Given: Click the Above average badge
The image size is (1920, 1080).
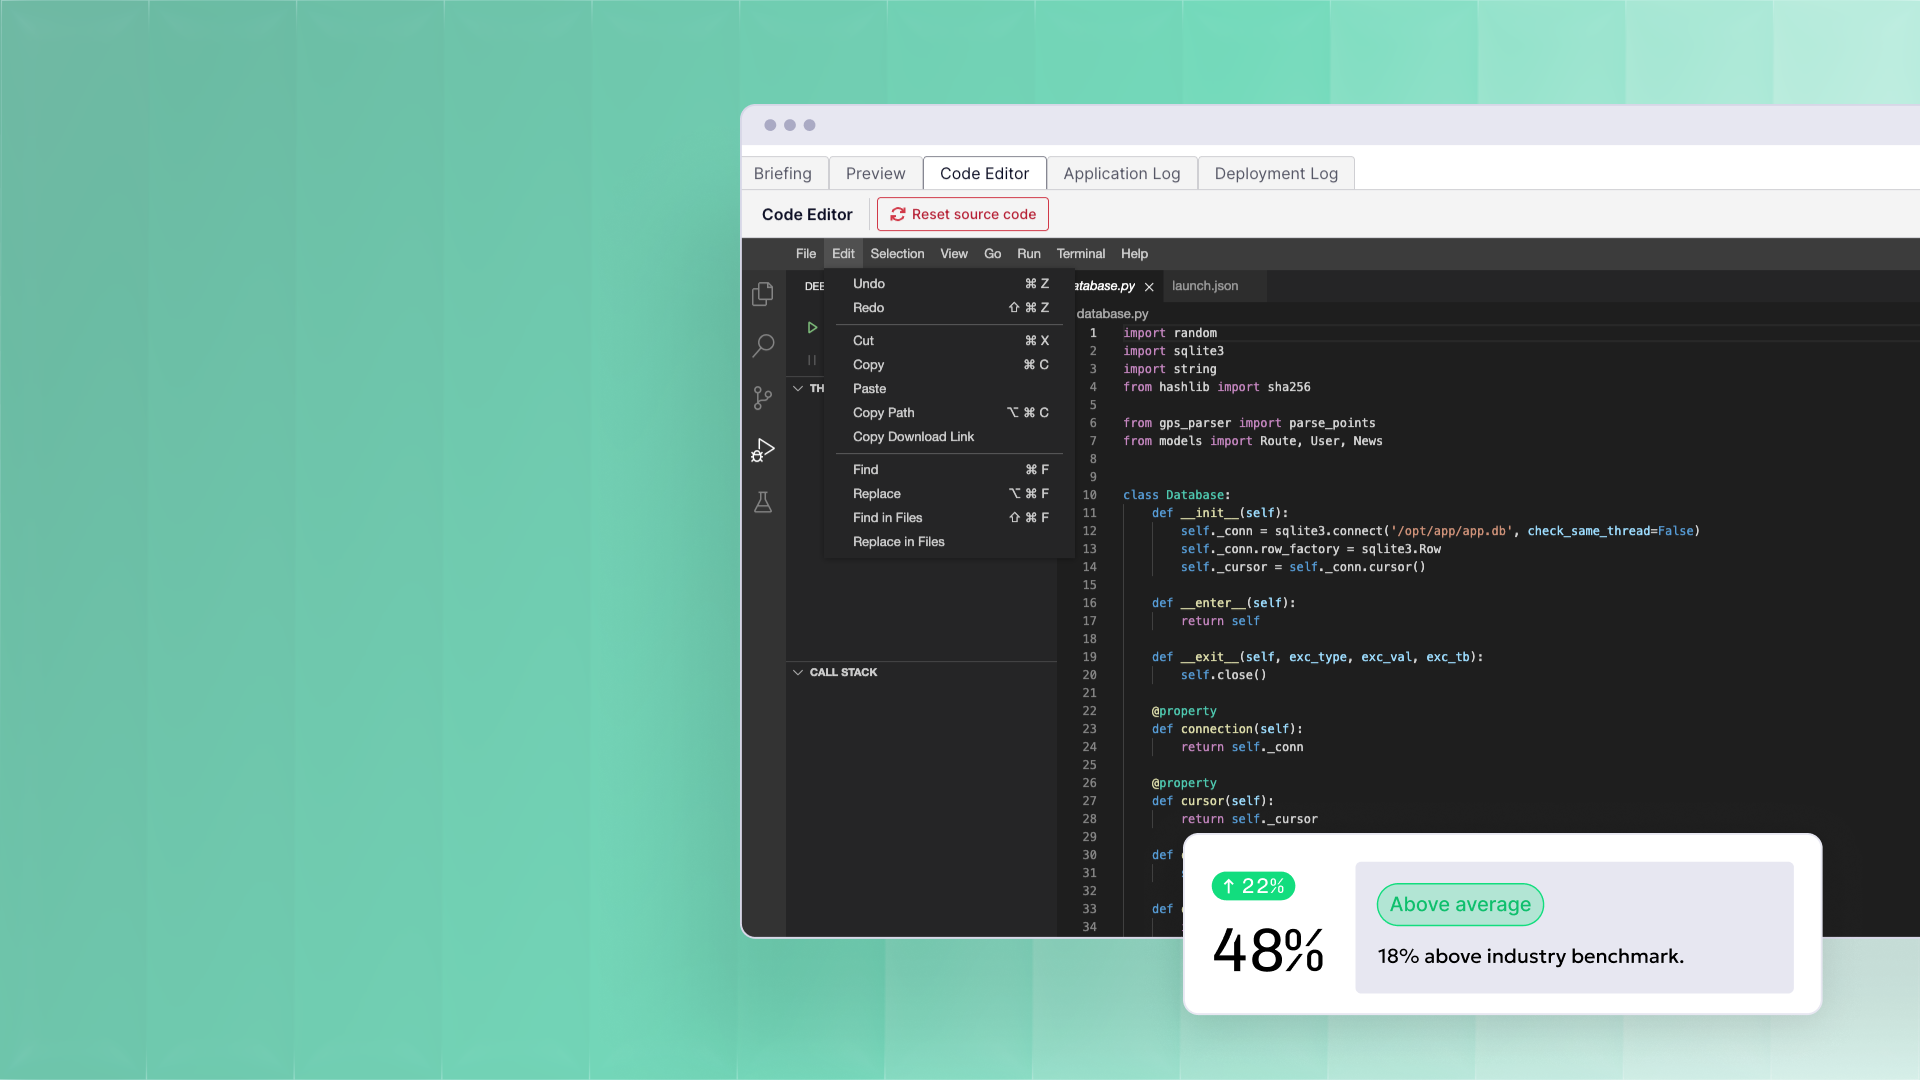Looking at the screenshot, I should pos(1459,904).
